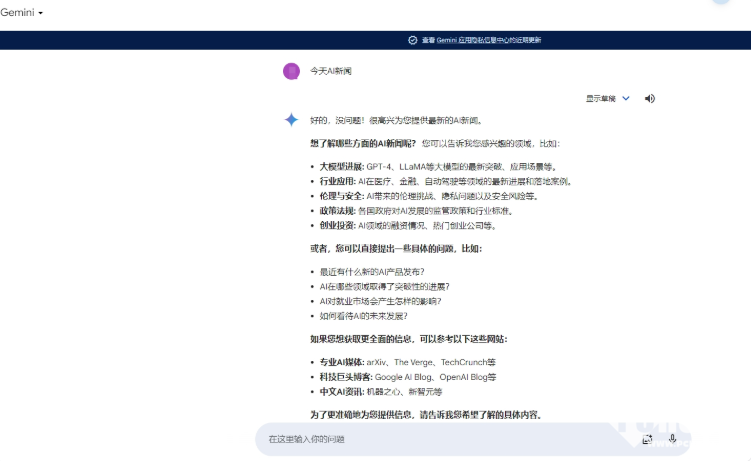This screenshot has height=461, width=751.
Task: Click the upload image icon in input bar
Action: [647, 438]
